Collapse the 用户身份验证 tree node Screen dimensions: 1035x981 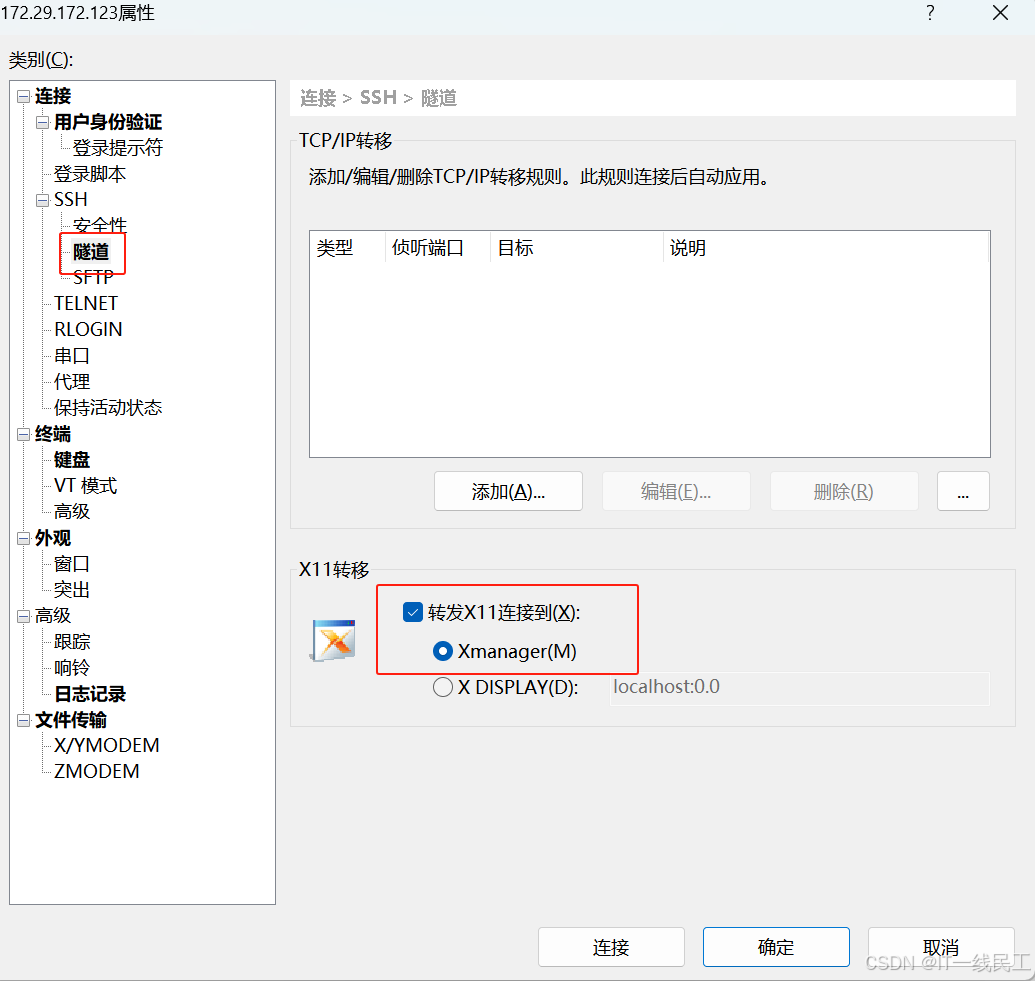43,122
